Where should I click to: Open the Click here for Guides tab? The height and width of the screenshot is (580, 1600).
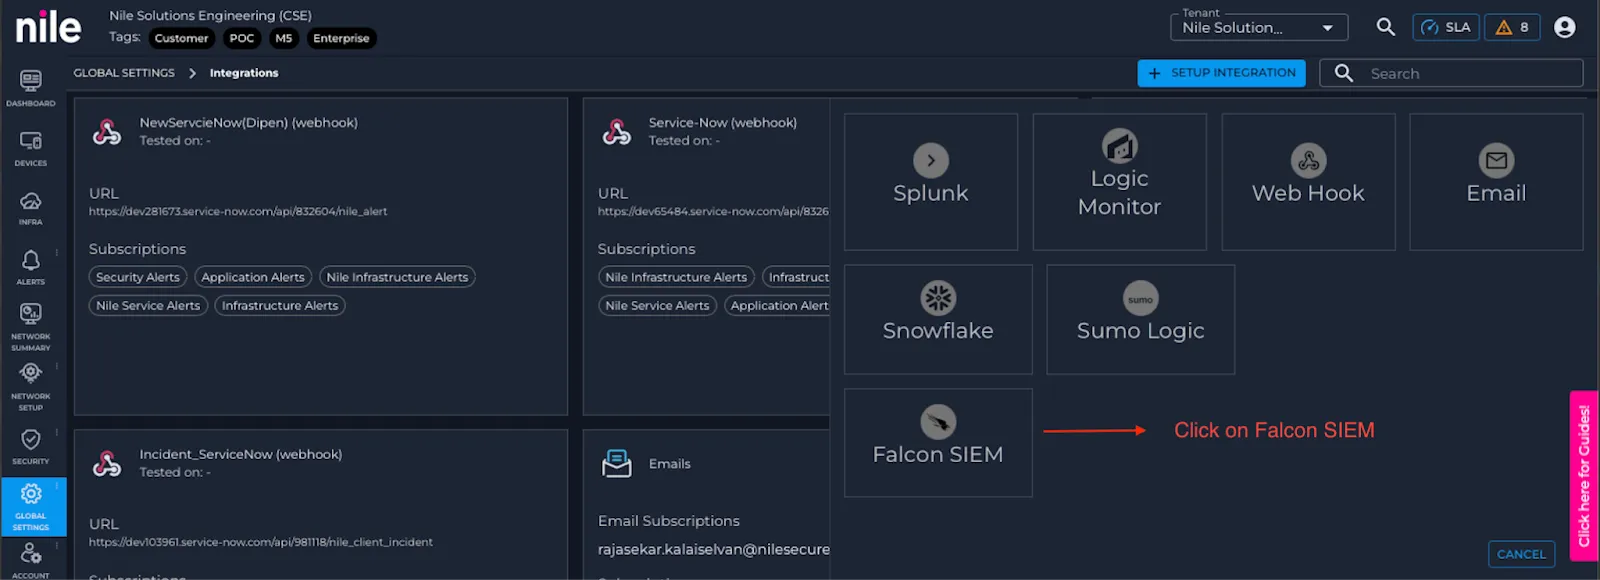(1584, 476)
